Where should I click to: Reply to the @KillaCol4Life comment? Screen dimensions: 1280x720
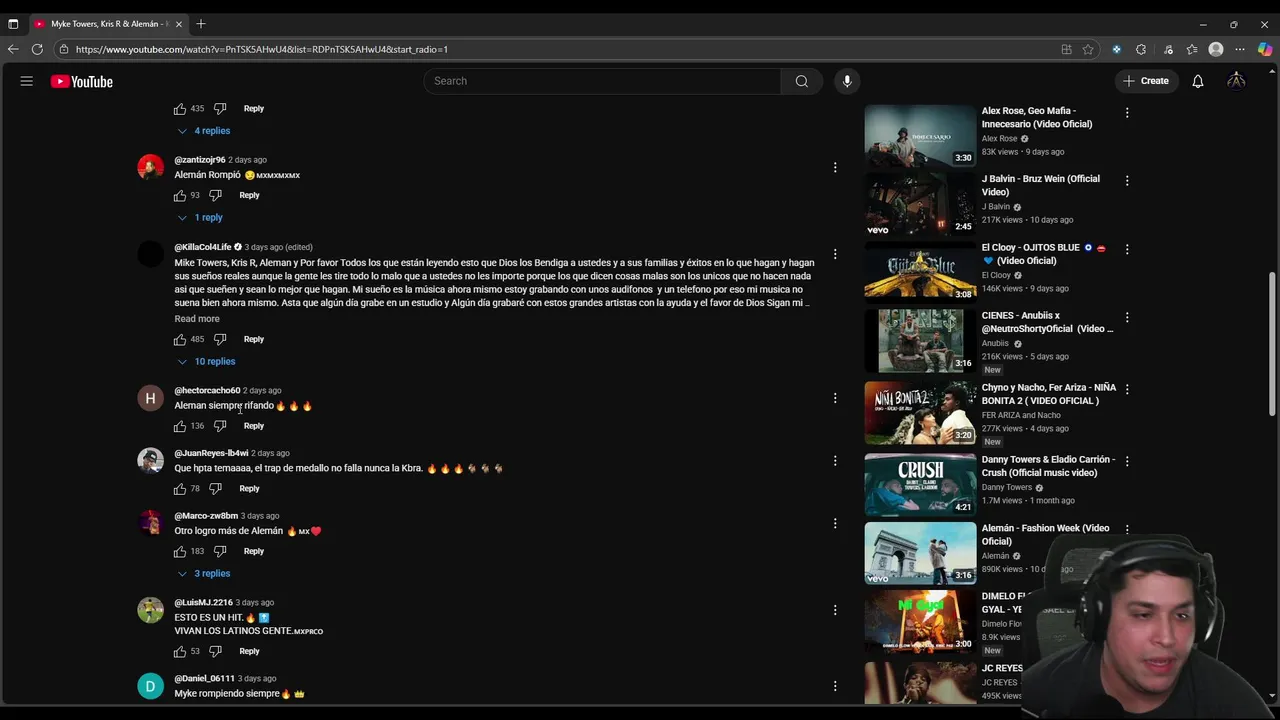click(254, 339)
